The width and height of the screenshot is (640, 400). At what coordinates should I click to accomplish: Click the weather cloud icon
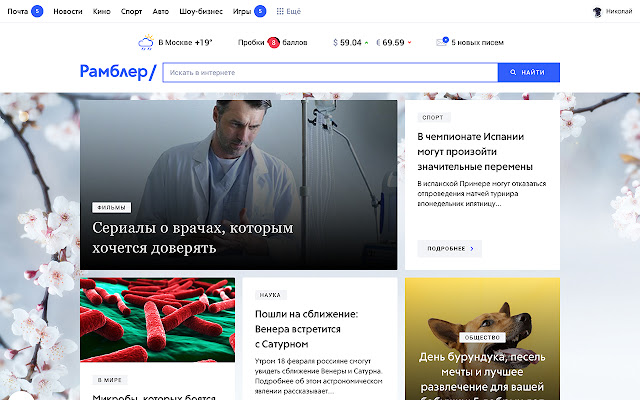pos(146,42)
